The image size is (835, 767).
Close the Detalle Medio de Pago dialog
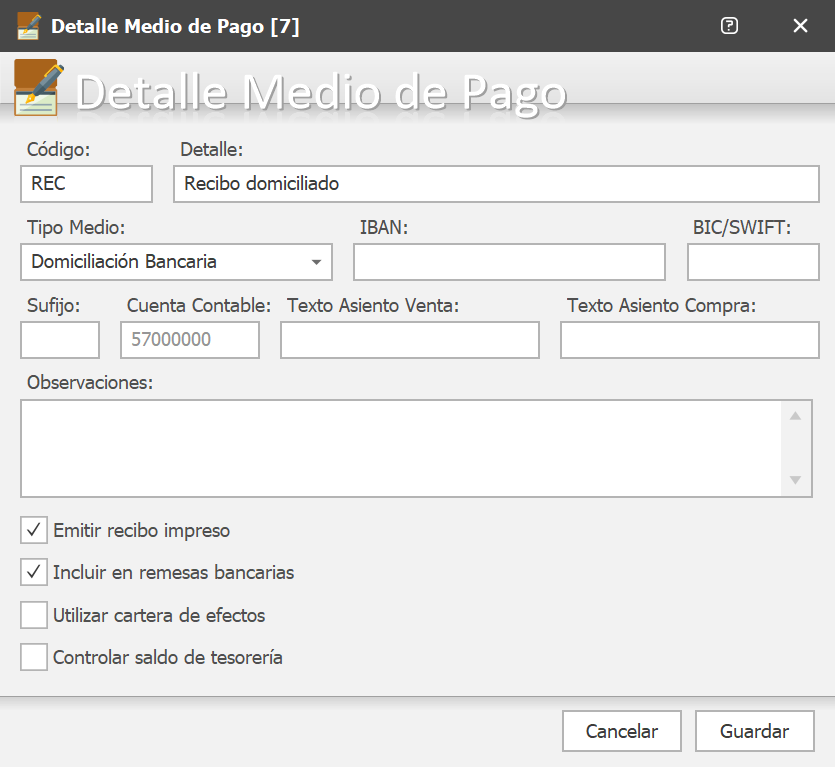[x=800, y=26]
